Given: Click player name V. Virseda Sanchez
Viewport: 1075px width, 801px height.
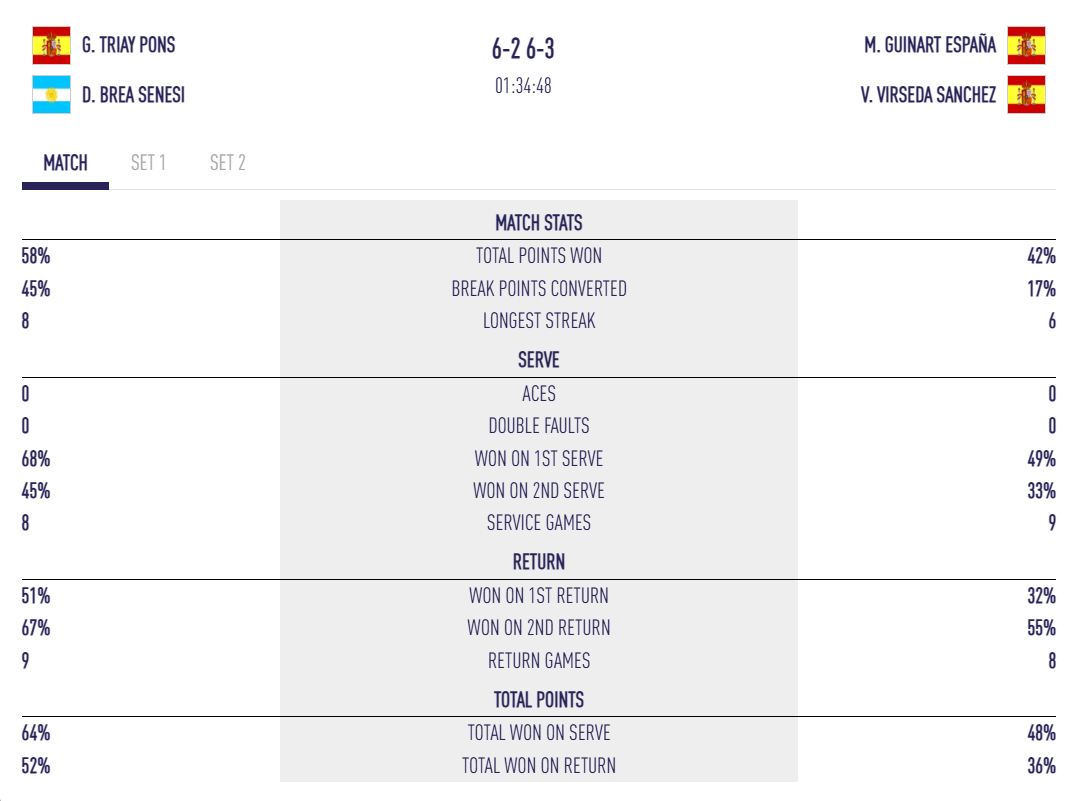Looking at the screenshot, I should click(928, 95).
